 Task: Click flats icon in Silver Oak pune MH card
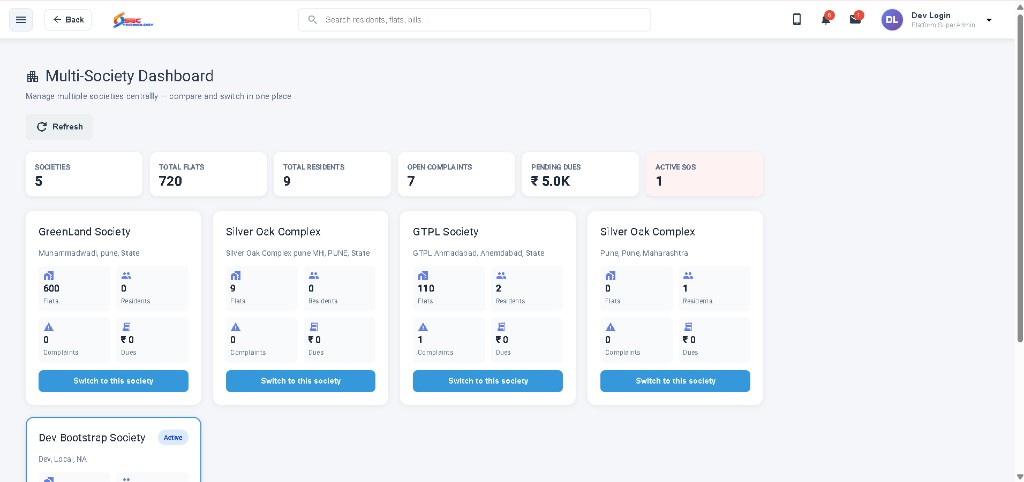[236, 276]
